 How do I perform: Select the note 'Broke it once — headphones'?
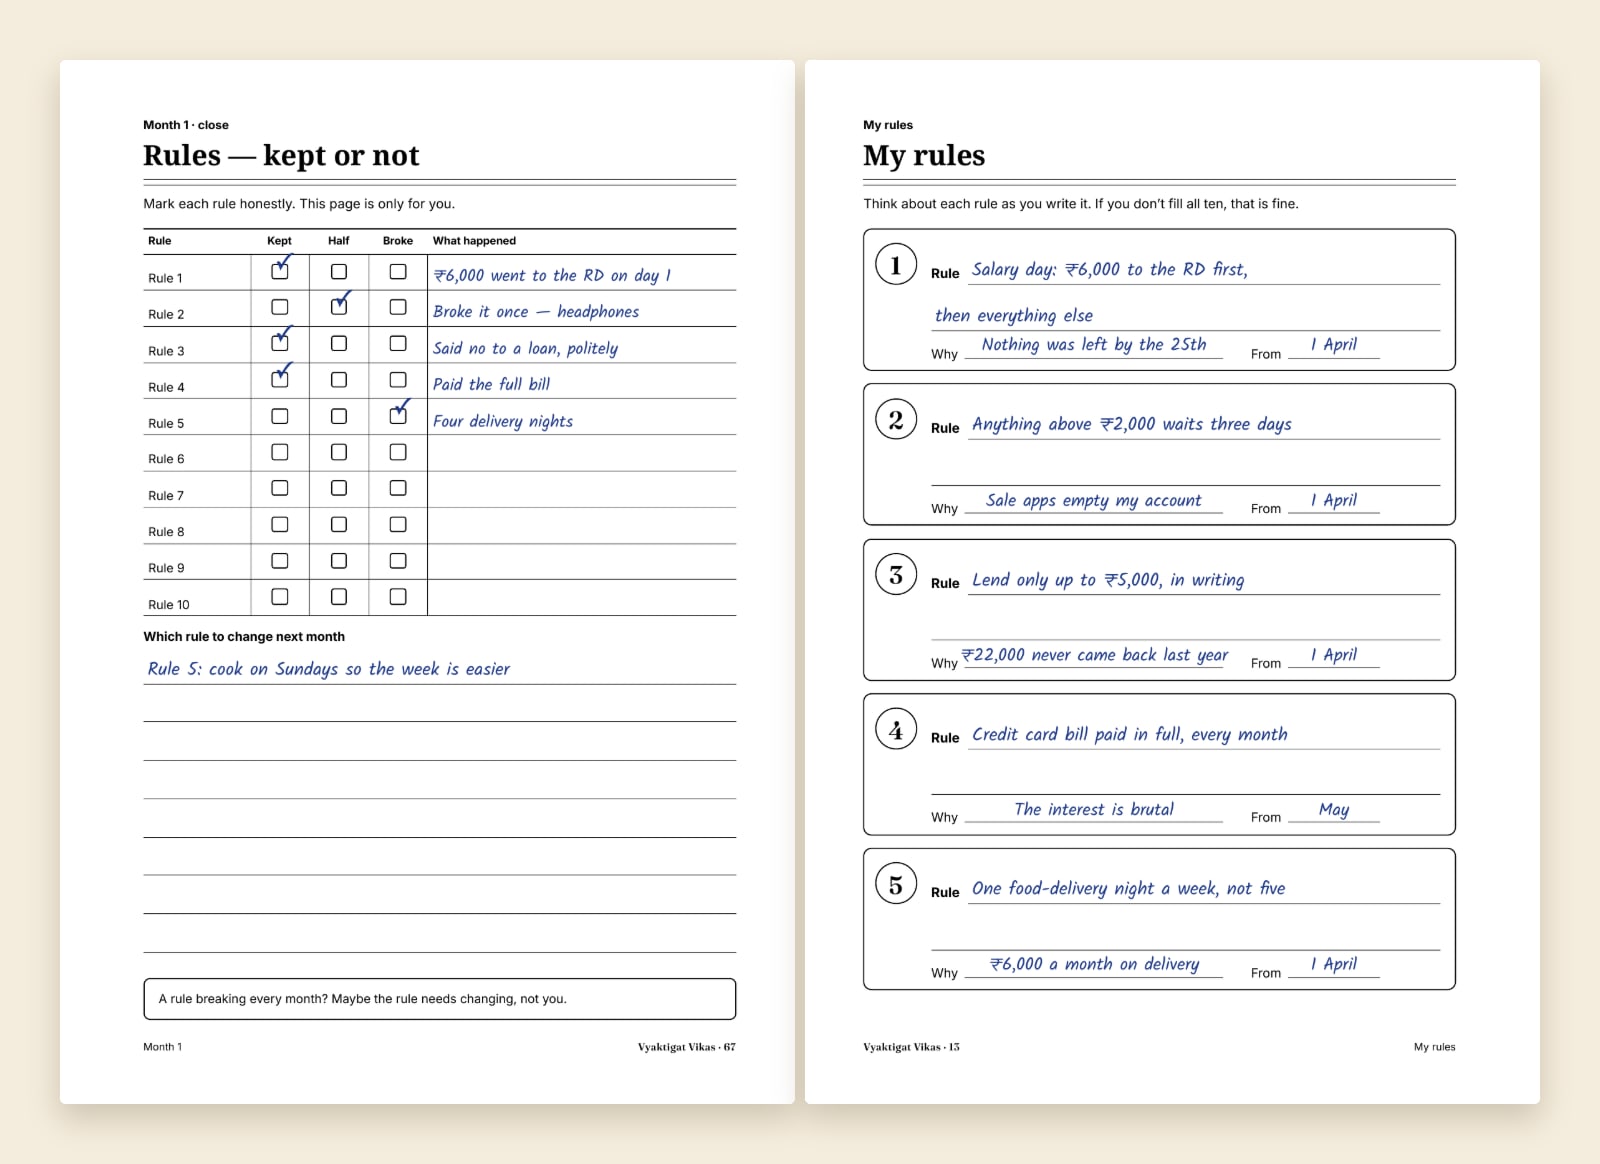tap(536, 311)
